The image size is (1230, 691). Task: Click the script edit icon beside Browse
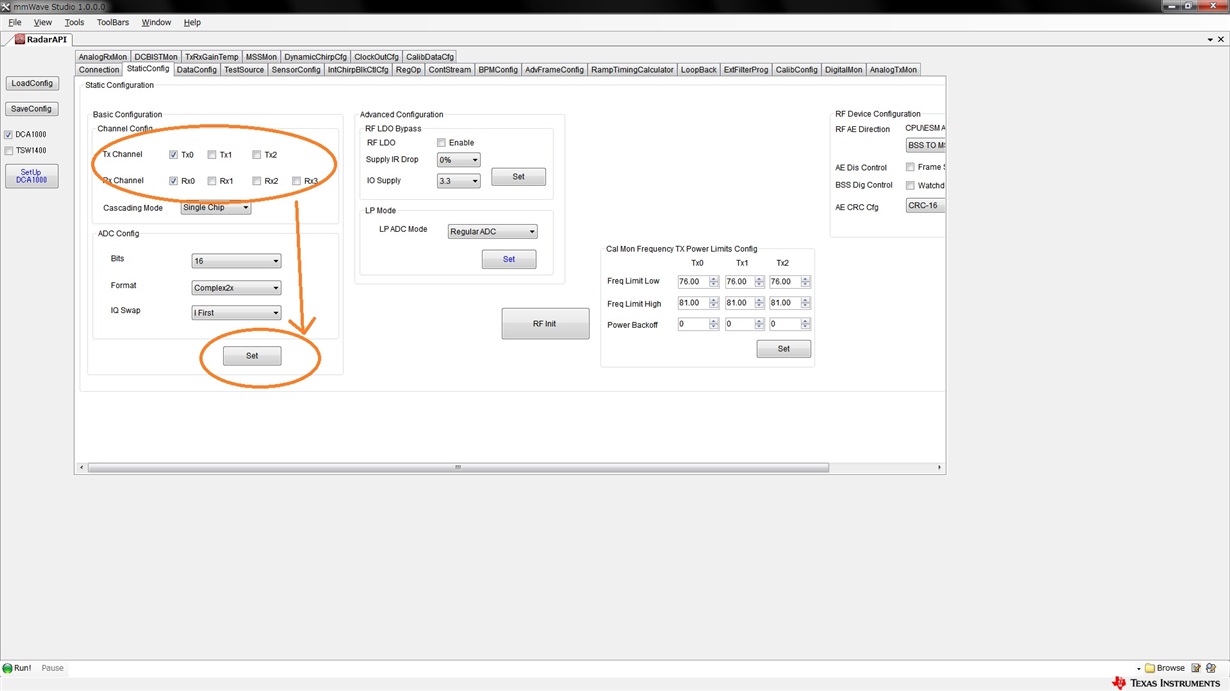(1195, 668)
